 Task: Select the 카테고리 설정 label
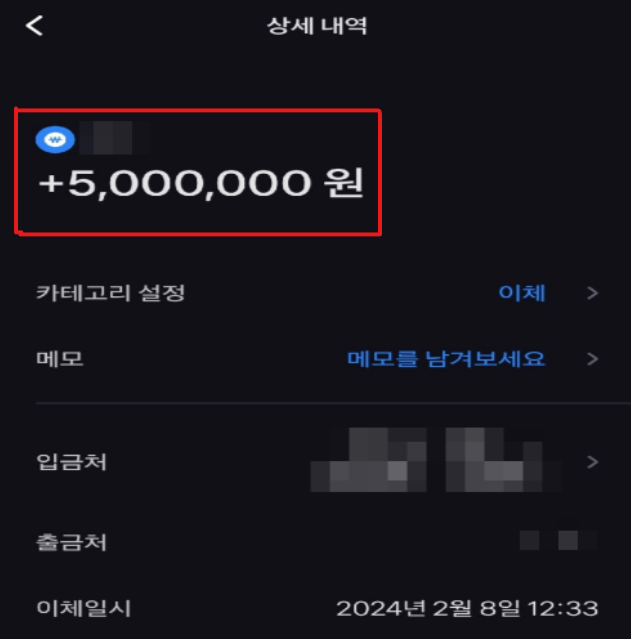[x=111, y=293]
